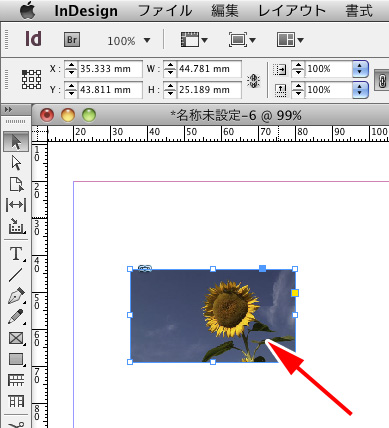
Task: Click the reference point locator grid
Action: coord(31,79)
